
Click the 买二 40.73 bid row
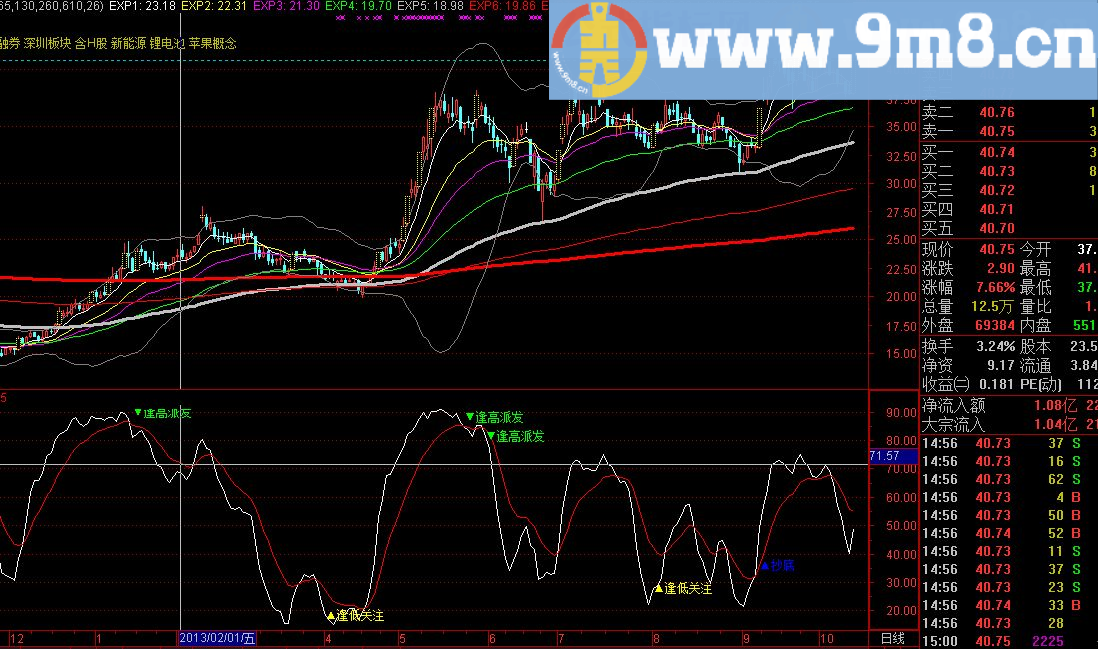coord(1008,171)
